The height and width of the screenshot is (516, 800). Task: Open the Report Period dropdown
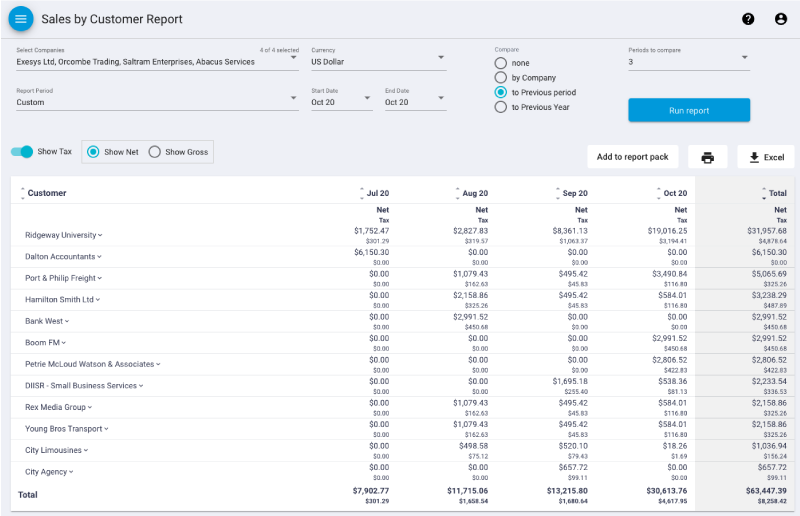[157, 102]
